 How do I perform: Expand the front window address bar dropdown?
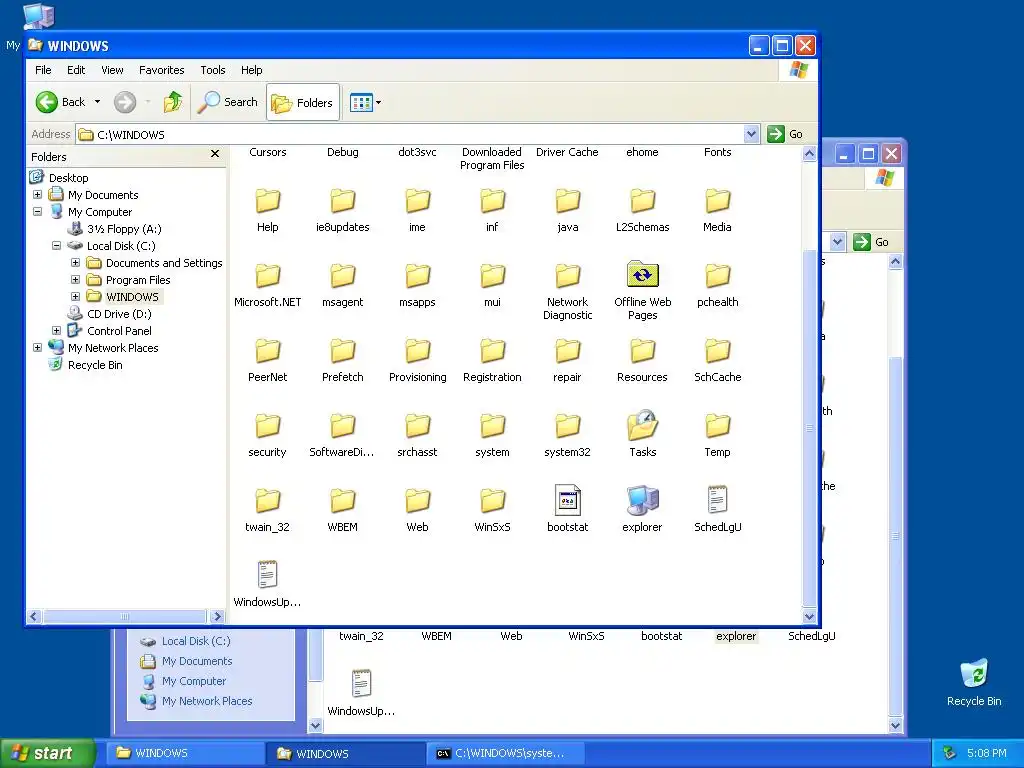click(x=751, y=135)
